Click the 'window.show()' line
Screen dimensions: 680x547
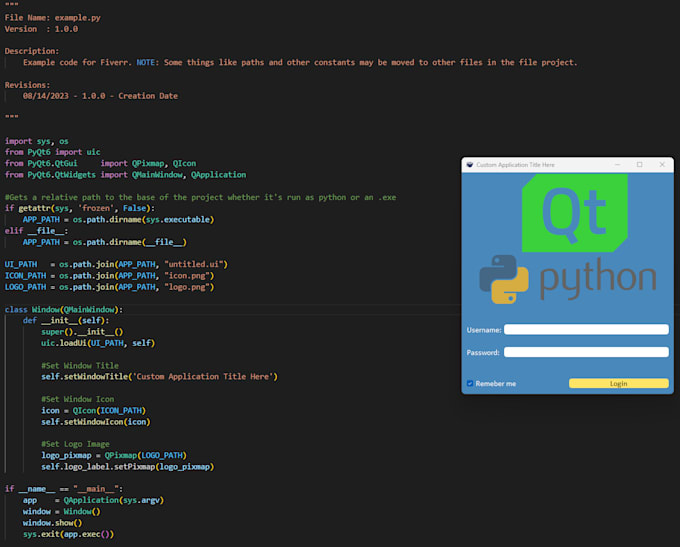[x=52, y=523]
